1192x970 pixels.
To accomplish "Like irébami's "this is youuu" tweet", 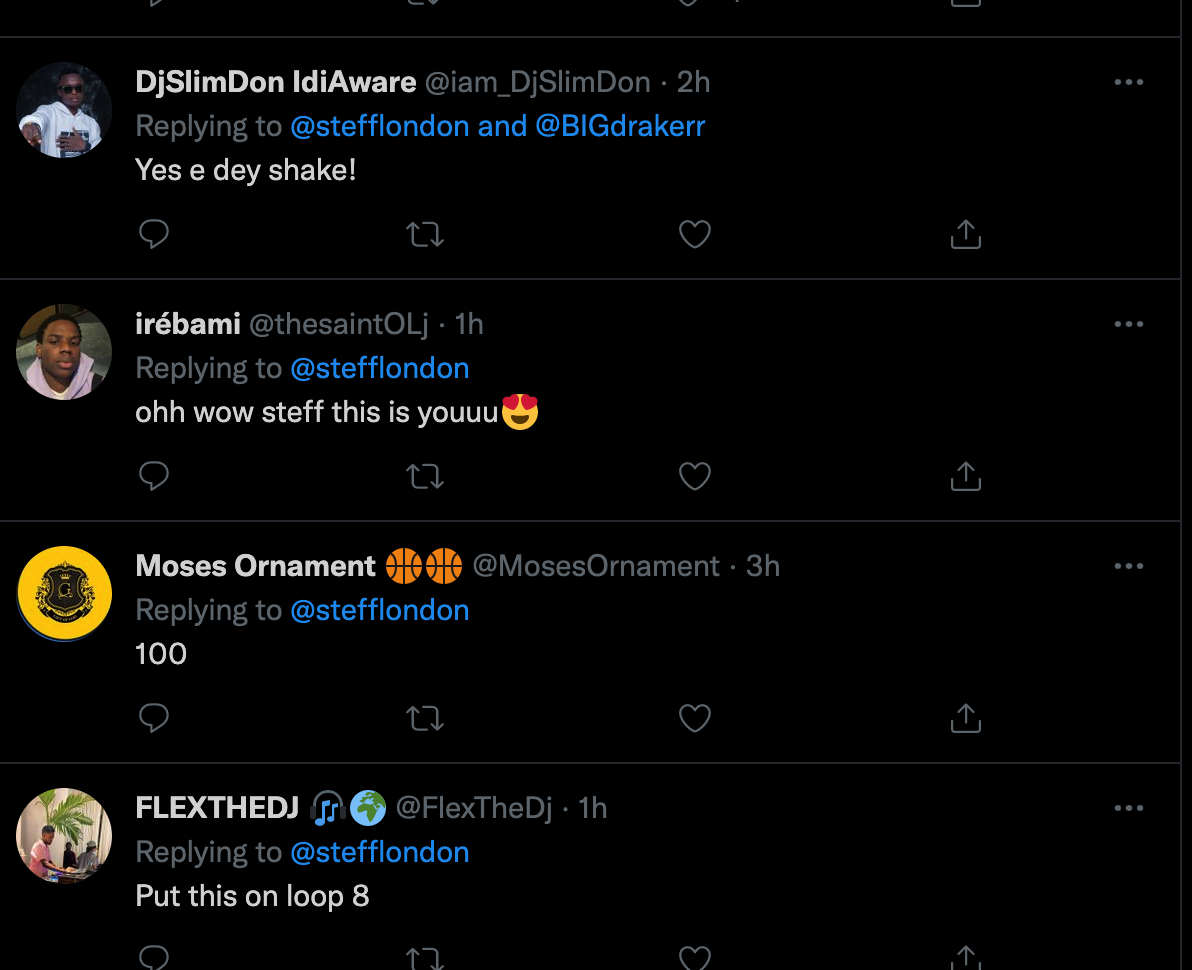I will point(695,476).
